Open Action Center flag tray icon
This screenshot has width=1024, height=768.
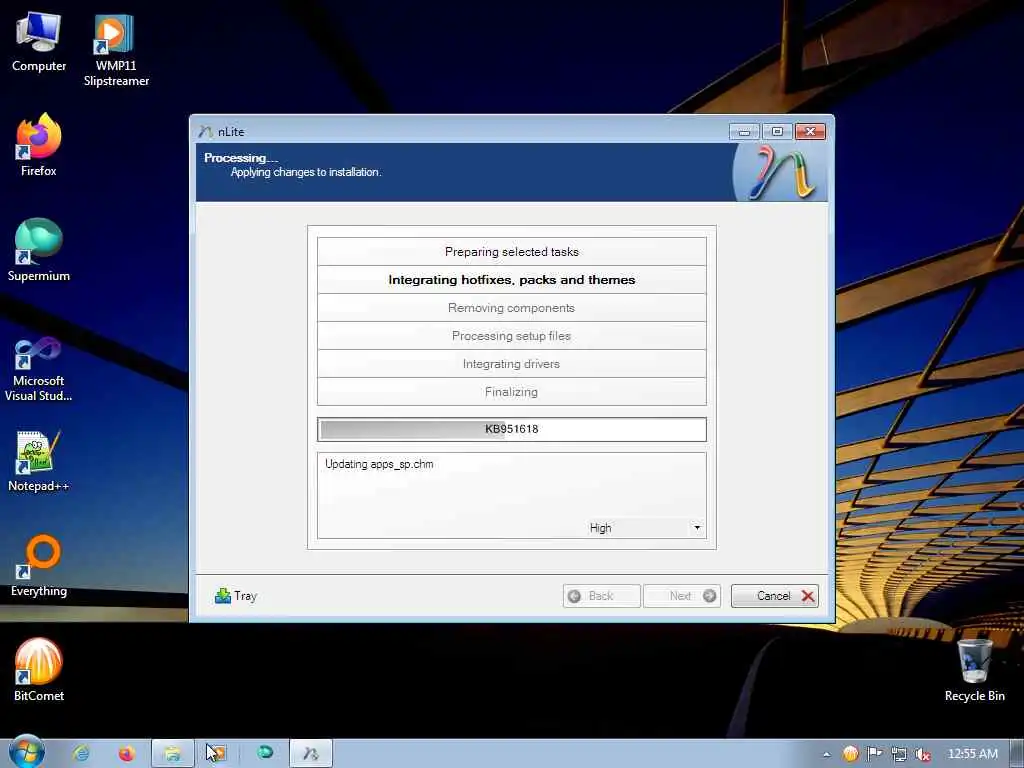pos(874,754)
